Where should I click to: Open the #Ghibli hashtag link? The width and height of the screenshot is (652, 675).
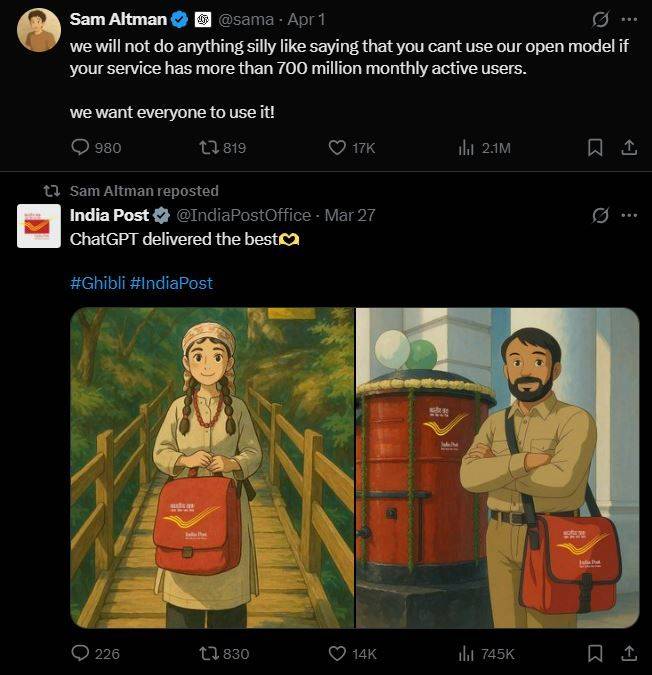(97, 283)
